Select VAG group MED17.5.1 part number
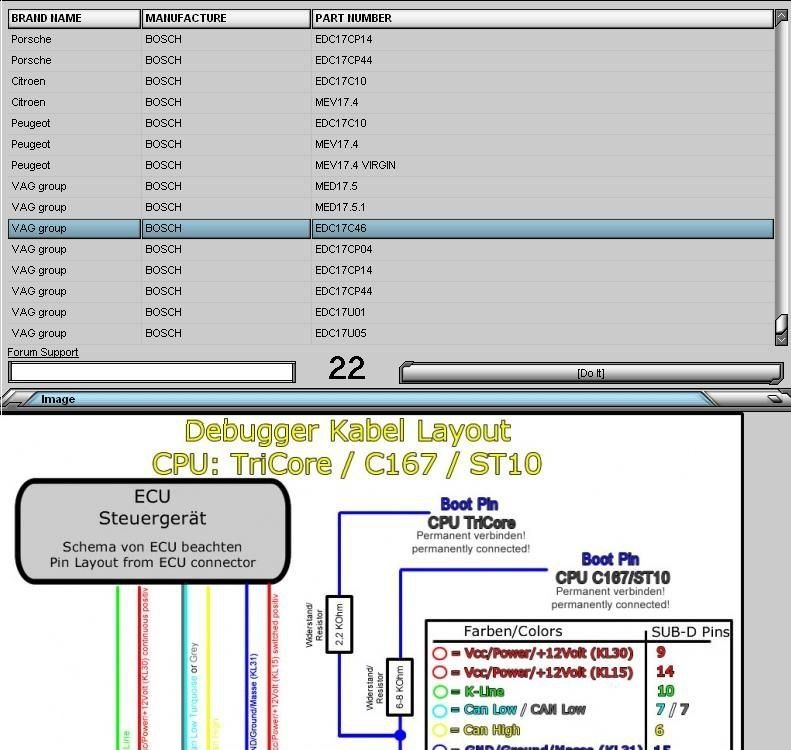The height and width of the screenshot is (750, 791). point(340,207)
